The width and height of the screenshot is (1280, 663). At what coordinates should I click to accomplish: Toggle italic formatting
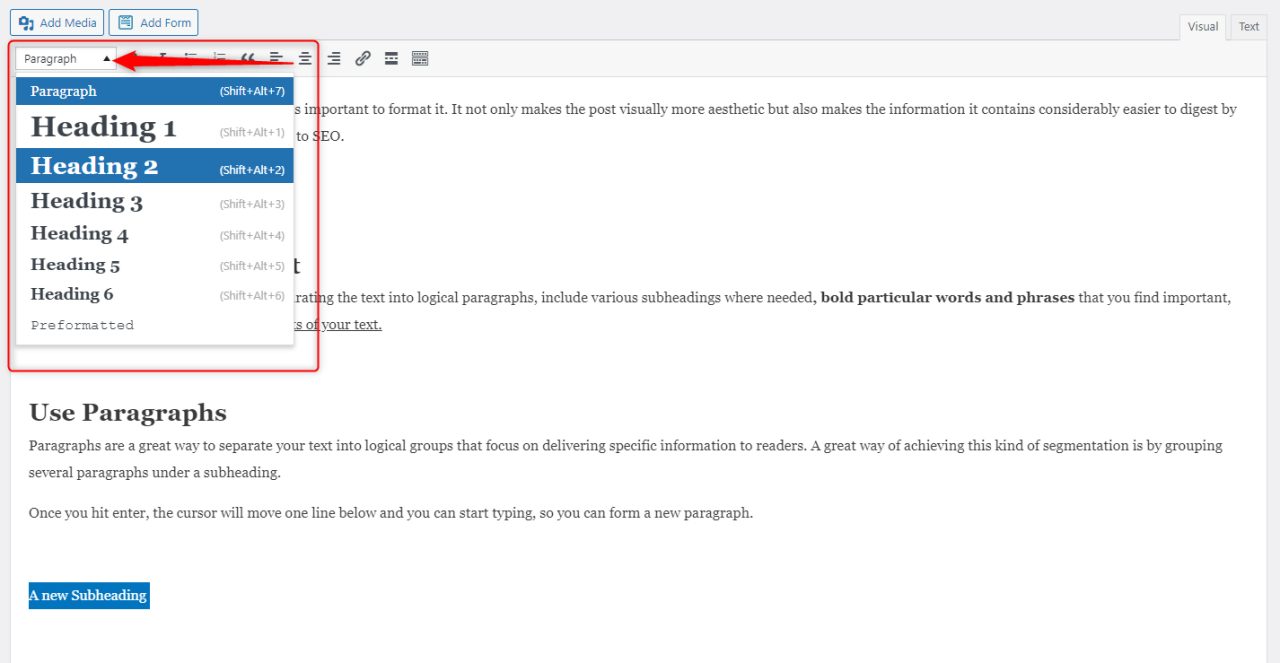click(x=163, y=58)
